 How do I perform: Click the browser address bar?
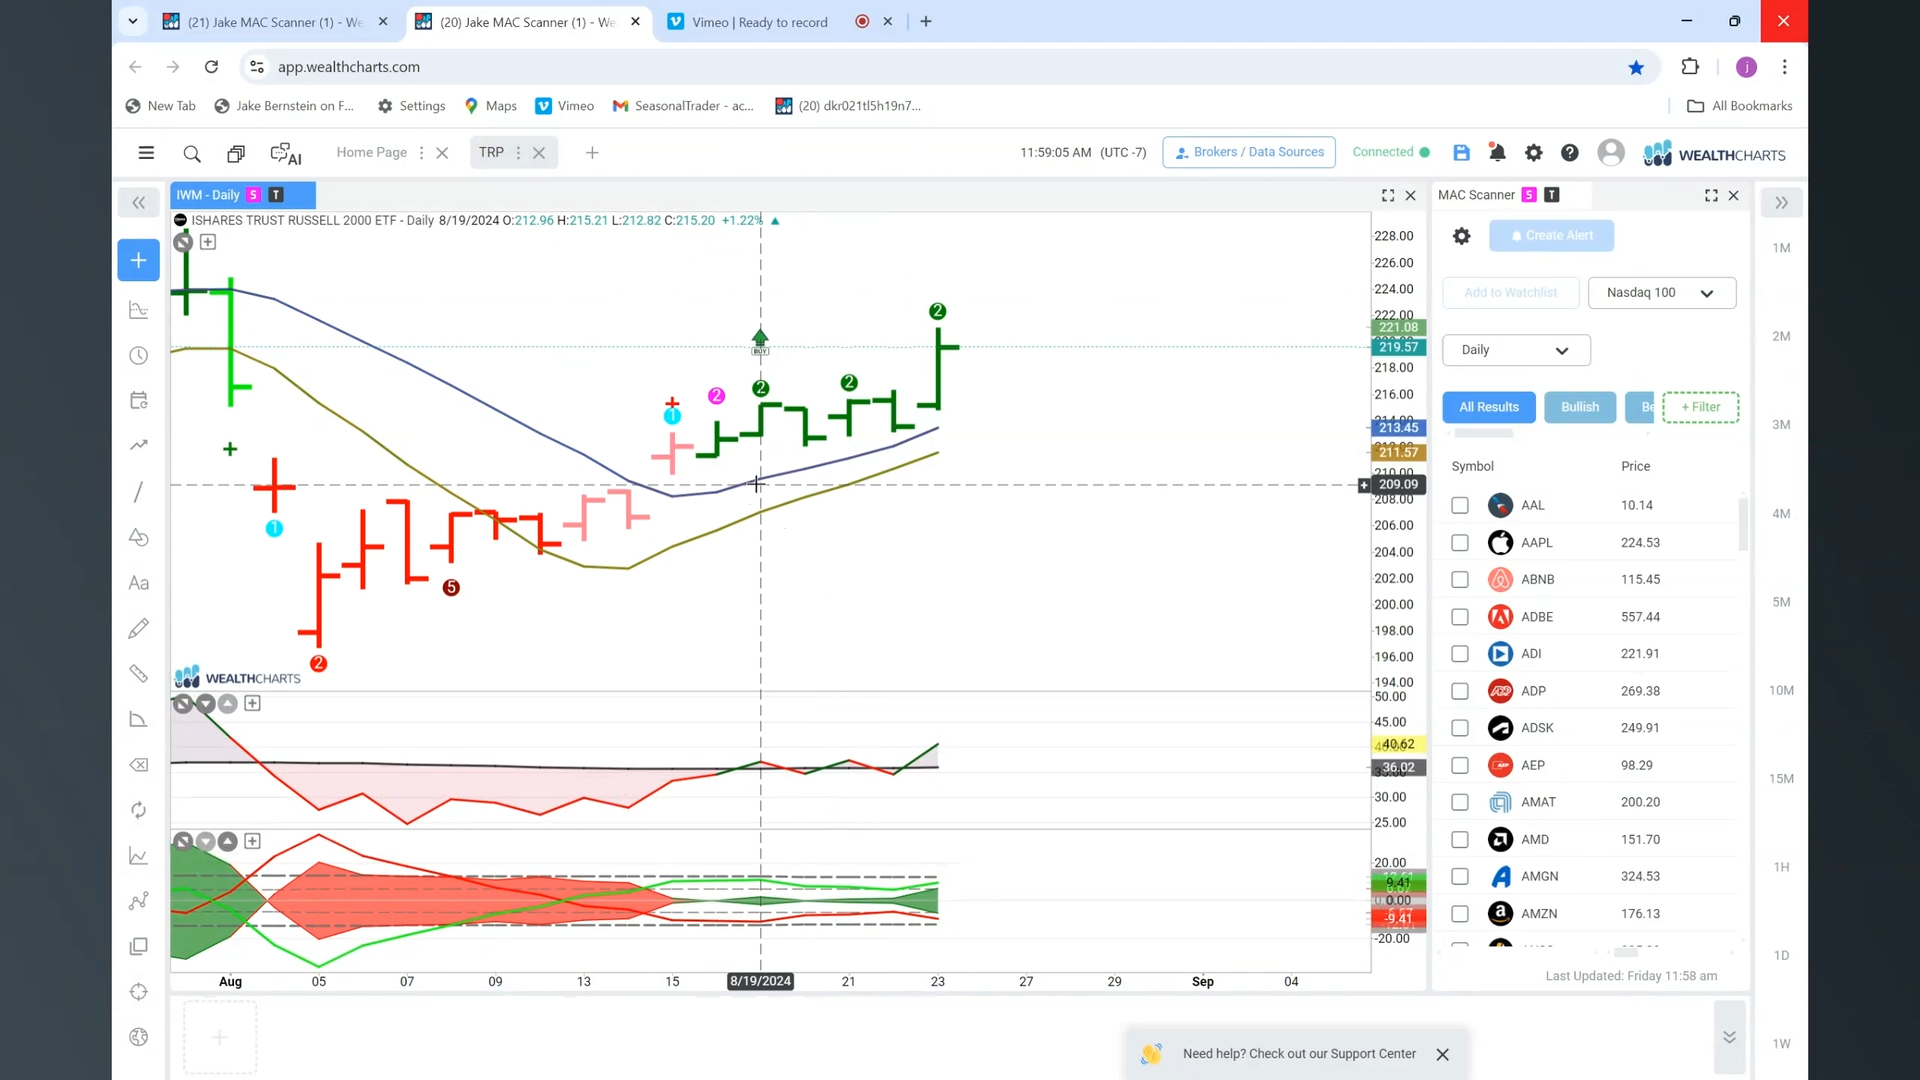pos(940,67)
